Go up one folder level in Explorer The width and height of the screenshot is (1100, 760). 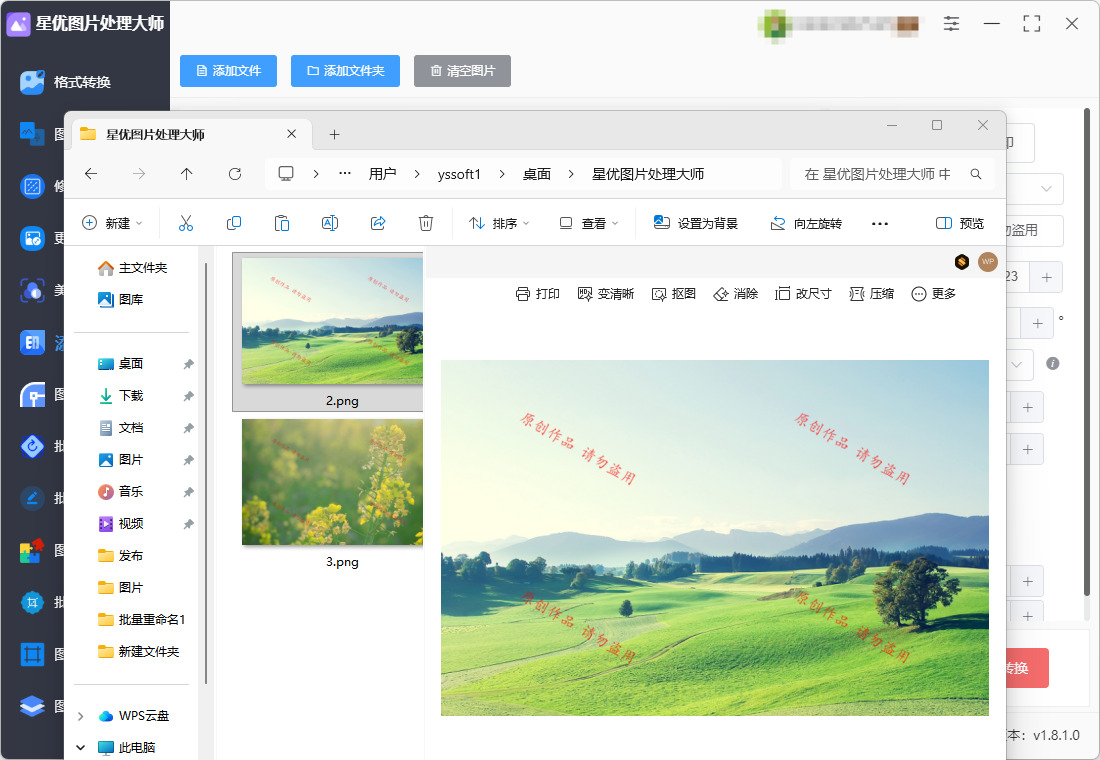187,174
